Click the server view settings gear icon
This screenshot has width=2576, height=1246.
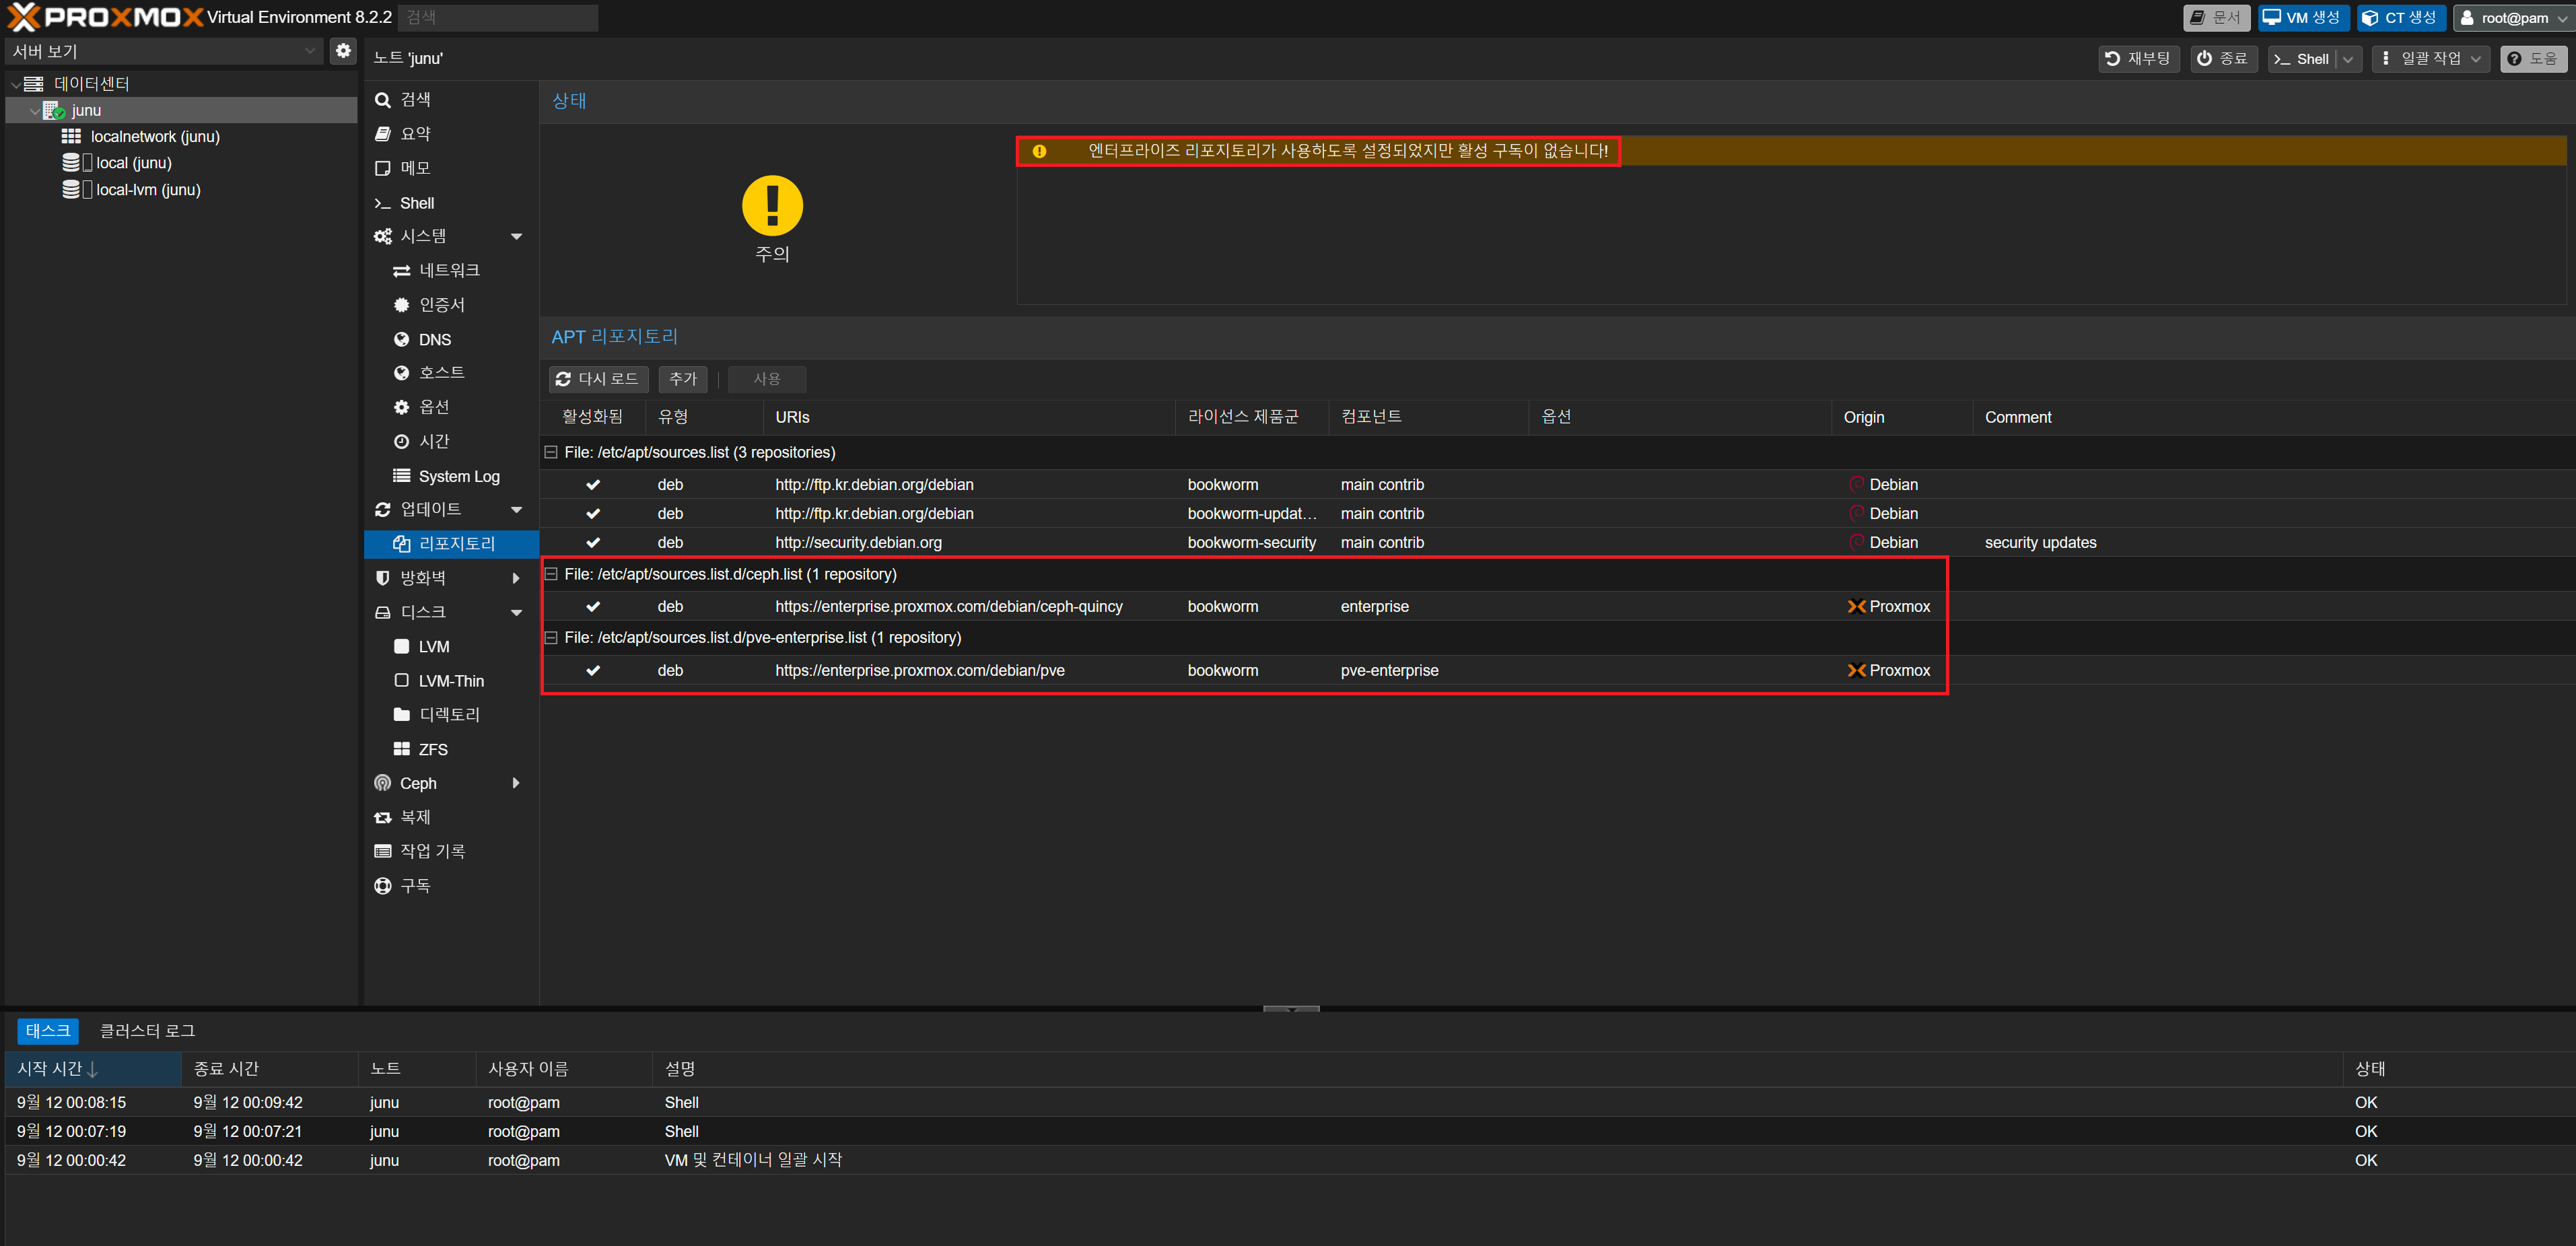[343, 50]
